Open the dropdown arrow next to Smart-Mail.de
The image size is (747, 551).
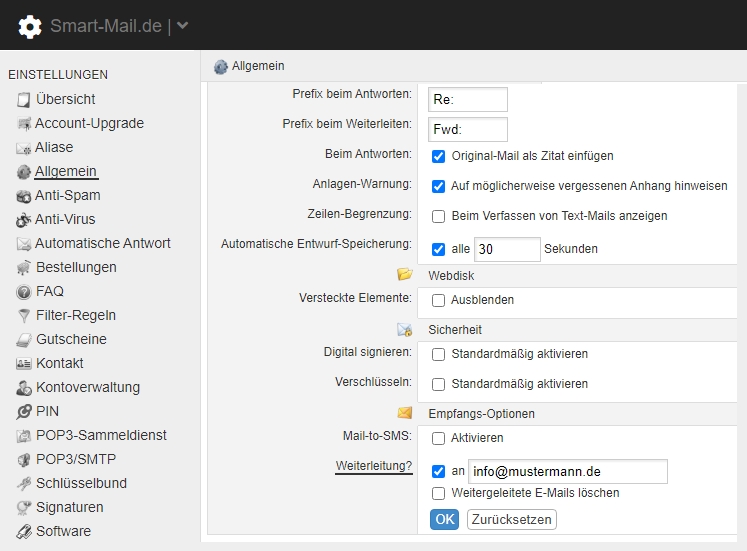pos(182,26)
